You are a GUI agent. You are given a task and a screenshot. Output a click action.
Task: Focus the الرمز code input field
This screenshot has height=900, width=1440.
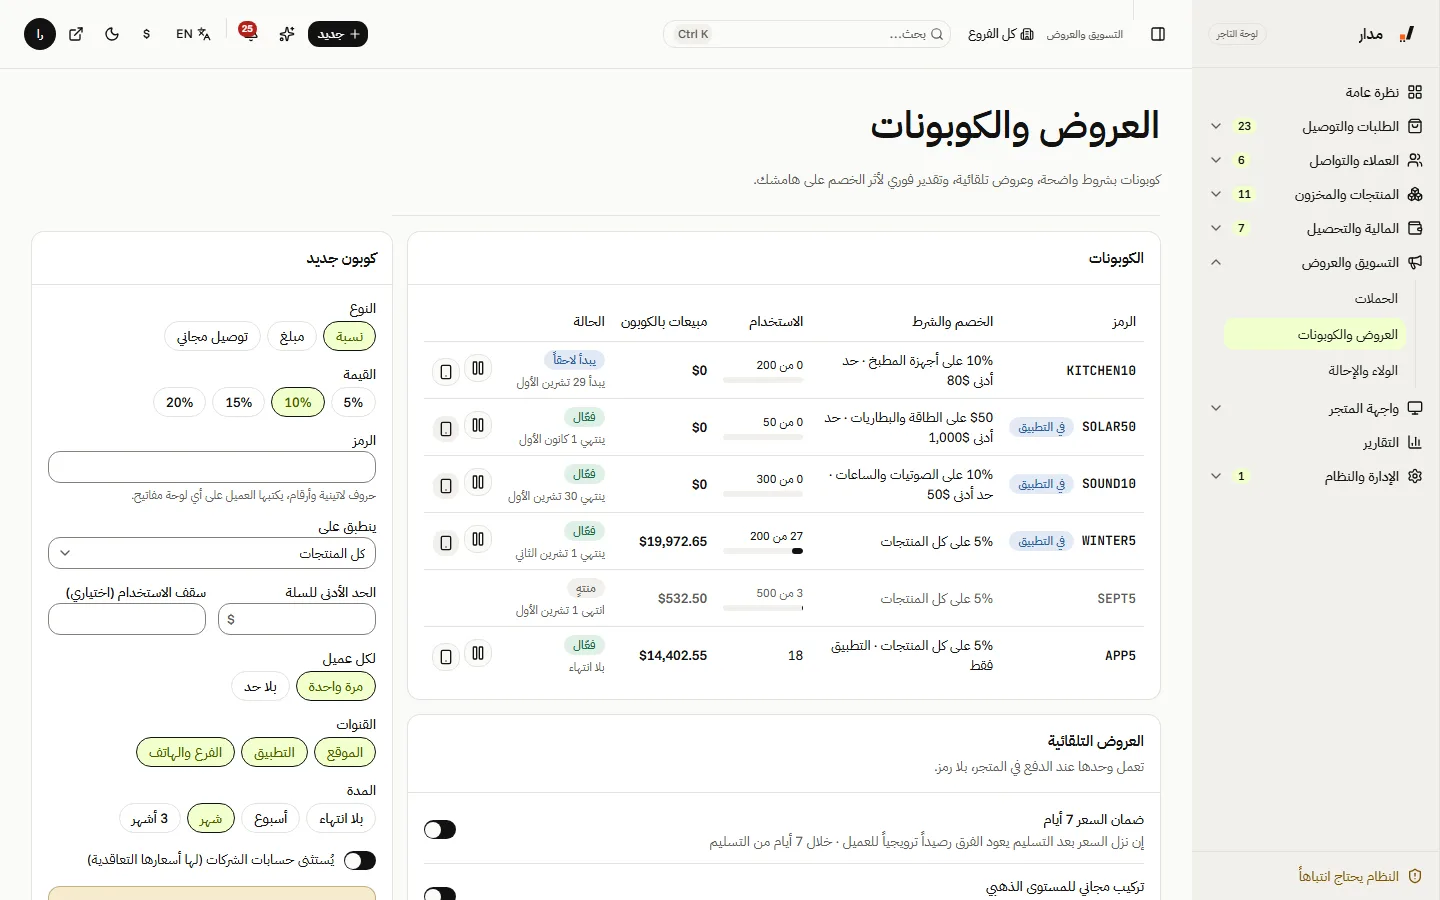(212, 467)
